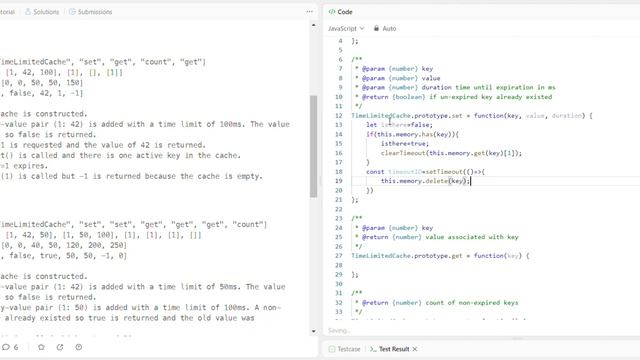The height and width of the screenshot is (360, 640).
Task: Click line number 12 in gutter
Action: tap(339, 116)
